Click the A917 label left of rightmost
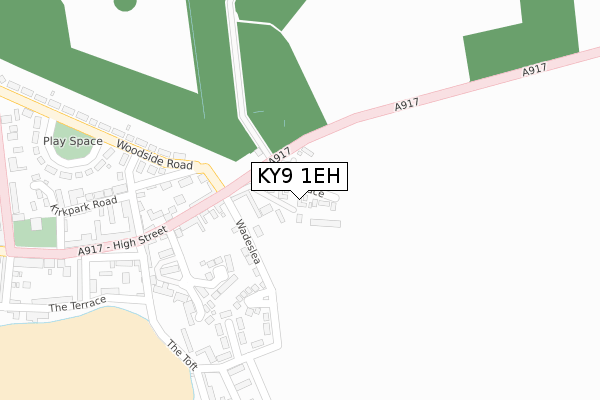The height and width of the screenshot is (400, 600). 407,104
